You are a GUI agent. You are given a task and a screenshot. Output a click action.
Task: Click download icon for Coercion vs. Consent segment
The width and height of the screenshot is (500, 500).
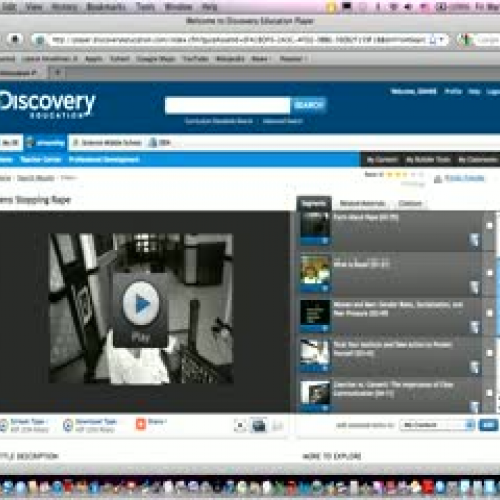tap(474, 406)
